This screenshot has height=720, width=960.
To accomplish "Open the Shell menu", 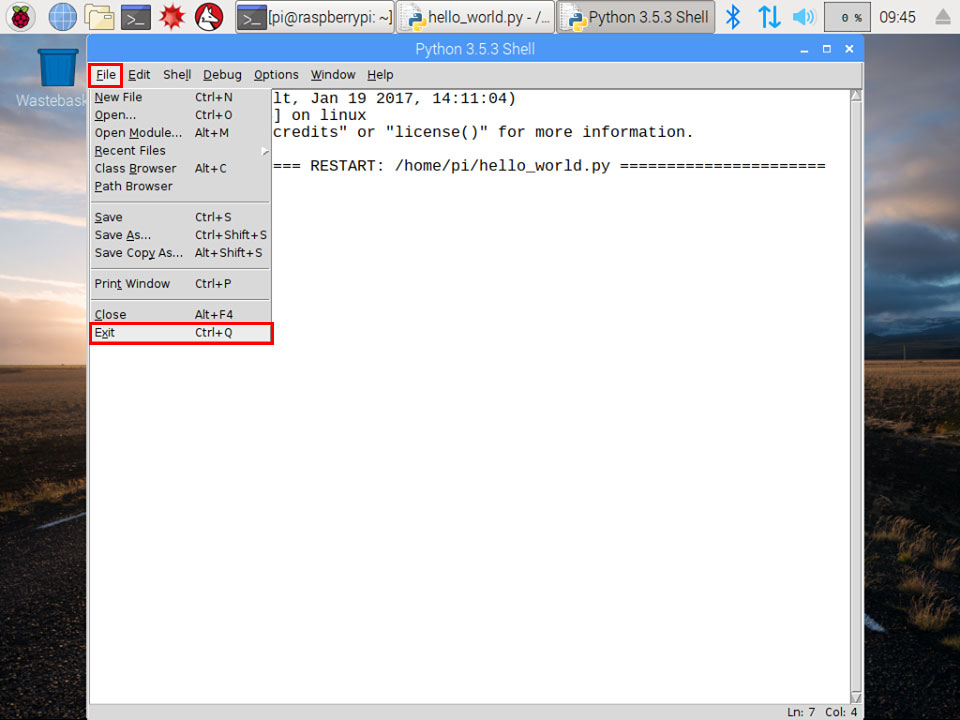I will [x=177, y=75].
